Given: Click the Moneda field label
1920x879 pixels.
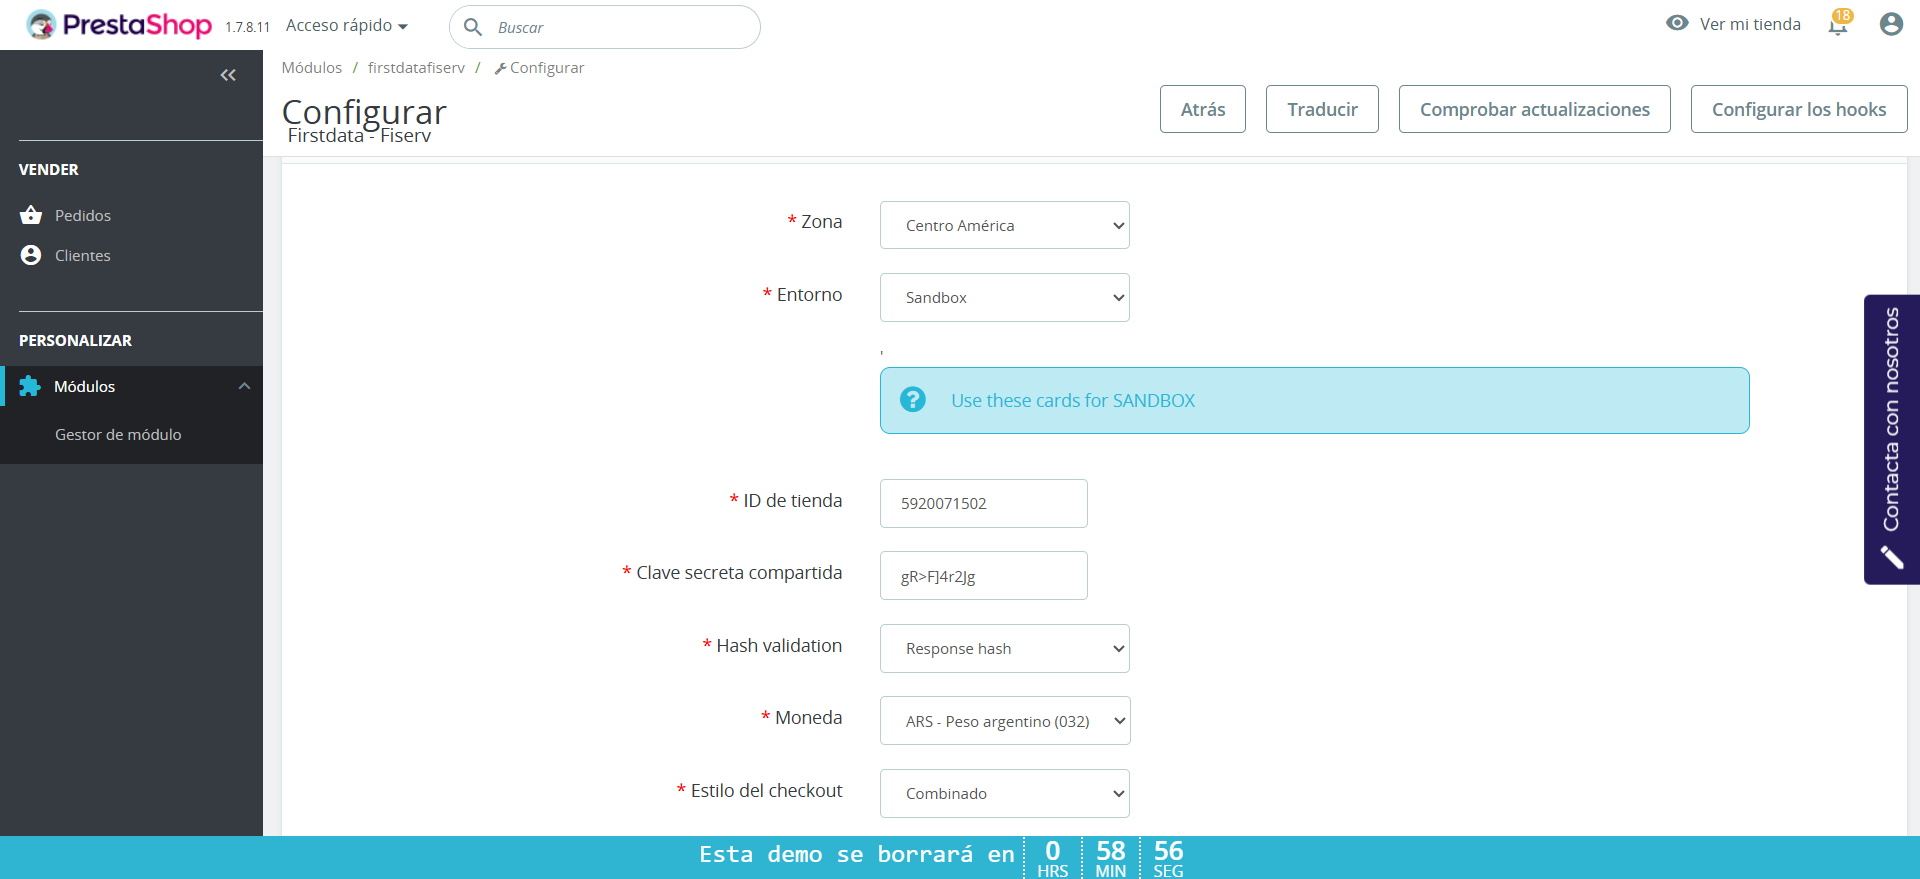Looking at the screenshot, I should (x=809, y=718).
